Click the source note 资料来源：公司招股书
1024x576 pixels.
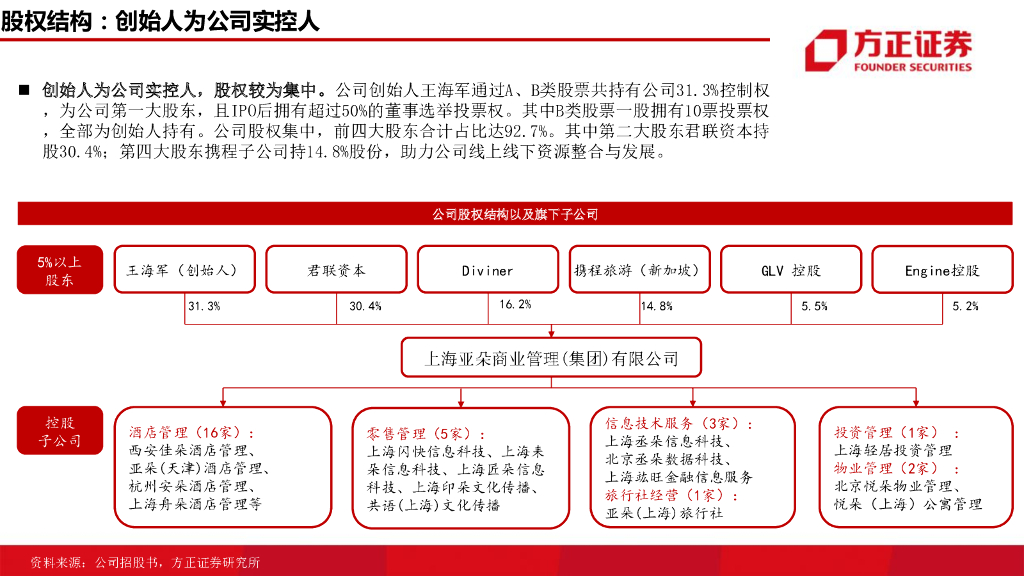pos(94,562)
